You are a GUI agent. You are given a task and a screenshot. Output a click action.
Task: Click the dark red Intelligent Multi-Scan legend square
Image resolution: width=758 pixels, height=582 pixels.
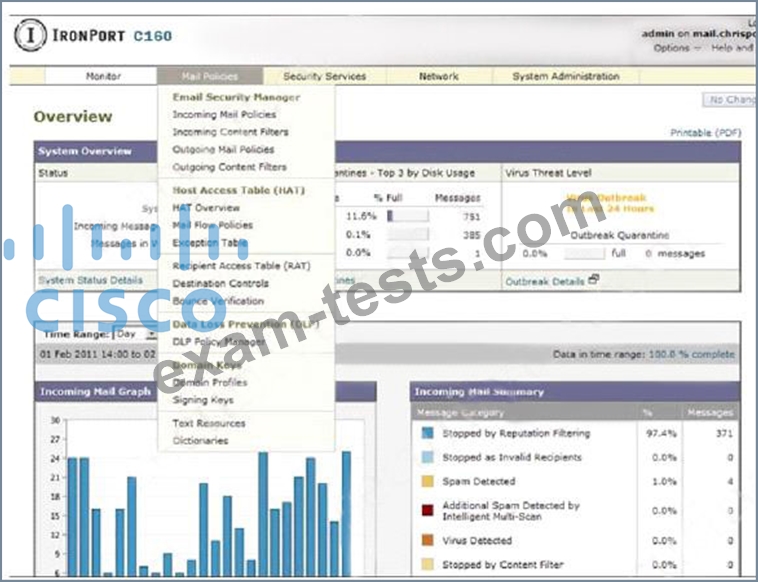point(427,510)
